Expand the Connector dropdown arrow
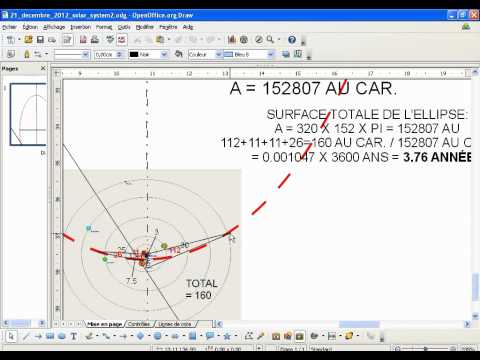This screenshot has width=480, height=360. pos(114,336)
